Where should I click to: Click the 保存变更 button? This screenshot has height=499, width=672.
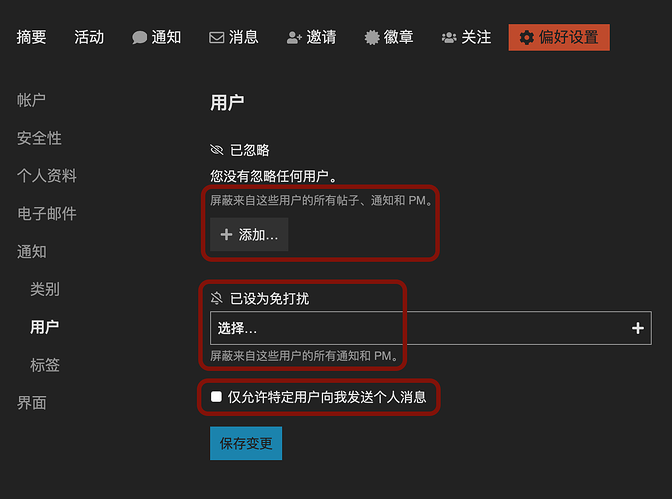(246, 443)
